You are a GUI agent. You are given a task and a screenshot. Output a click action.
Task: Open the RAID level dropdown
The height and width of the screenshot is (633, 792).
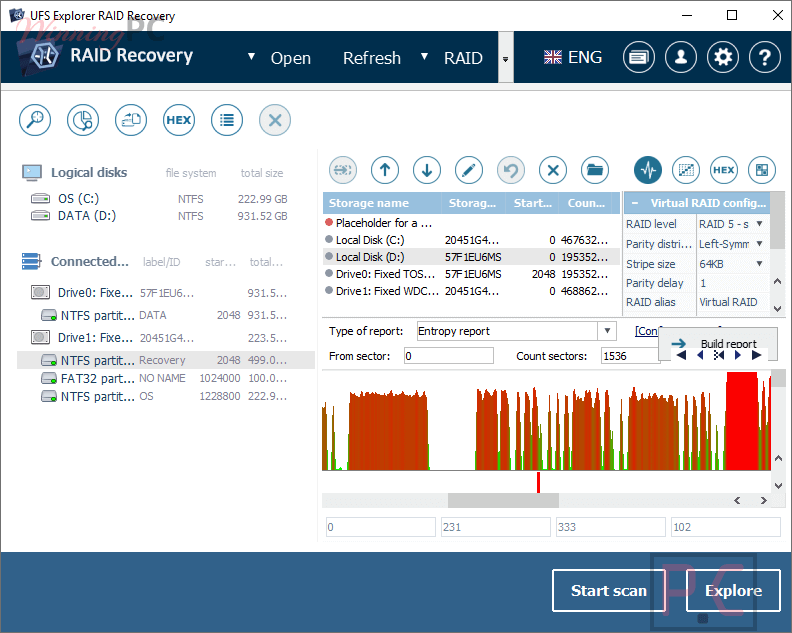[759, 224]
